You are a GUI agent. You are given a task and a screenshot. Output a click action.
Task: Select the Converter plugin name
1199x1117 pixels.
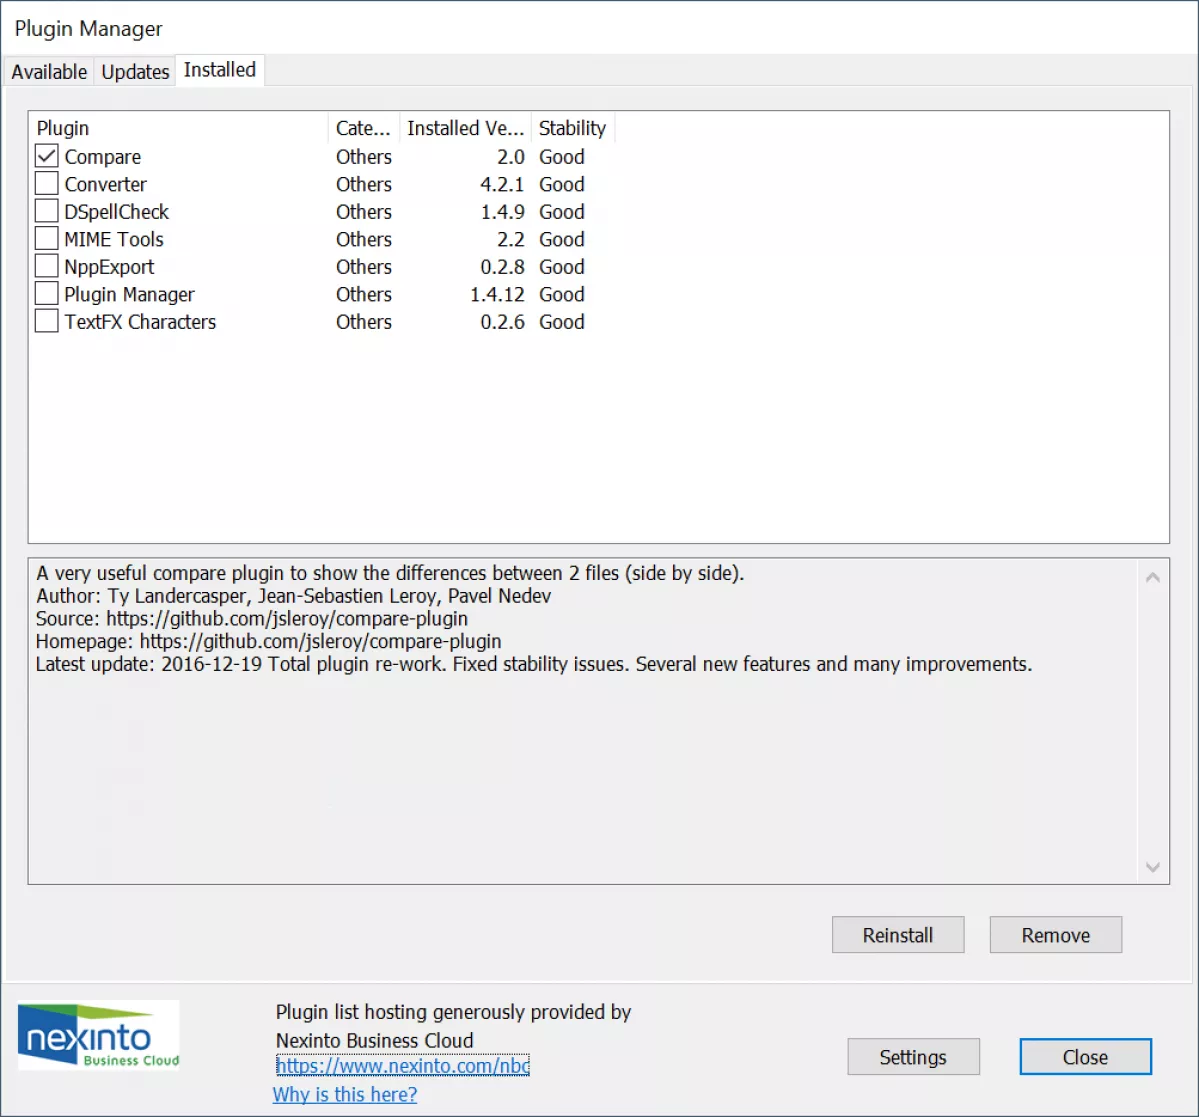point(106,184)
